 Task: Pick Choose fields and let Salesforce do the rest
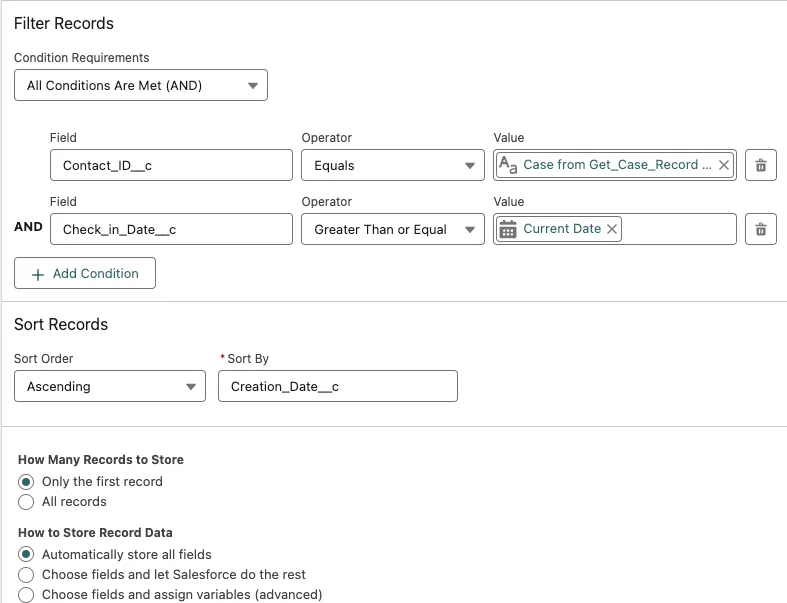27,575
